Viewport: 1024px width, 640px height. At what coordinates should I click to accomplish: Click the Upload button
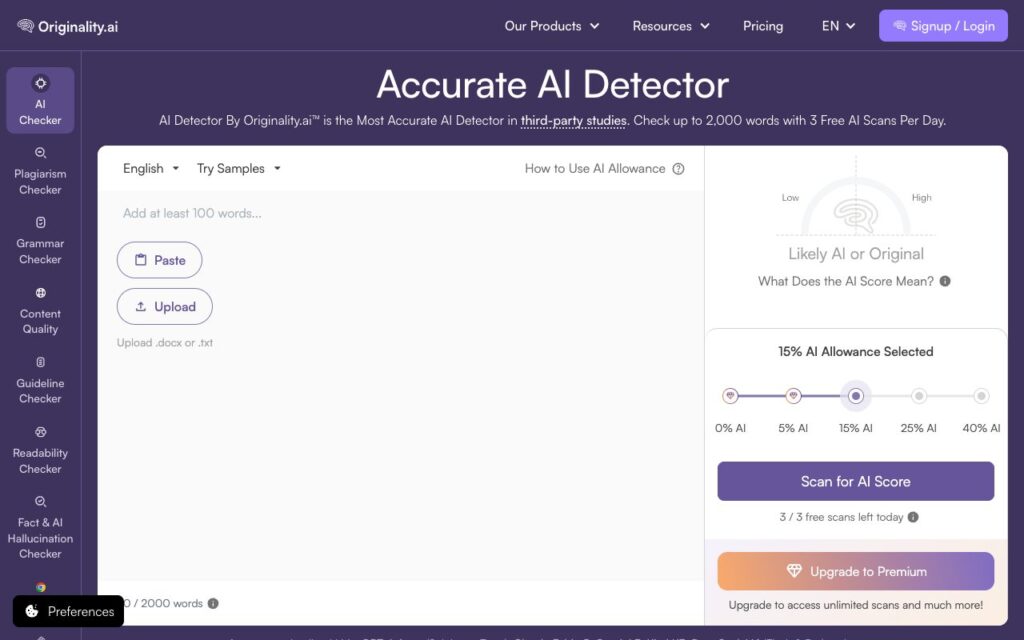coord(165,306)
